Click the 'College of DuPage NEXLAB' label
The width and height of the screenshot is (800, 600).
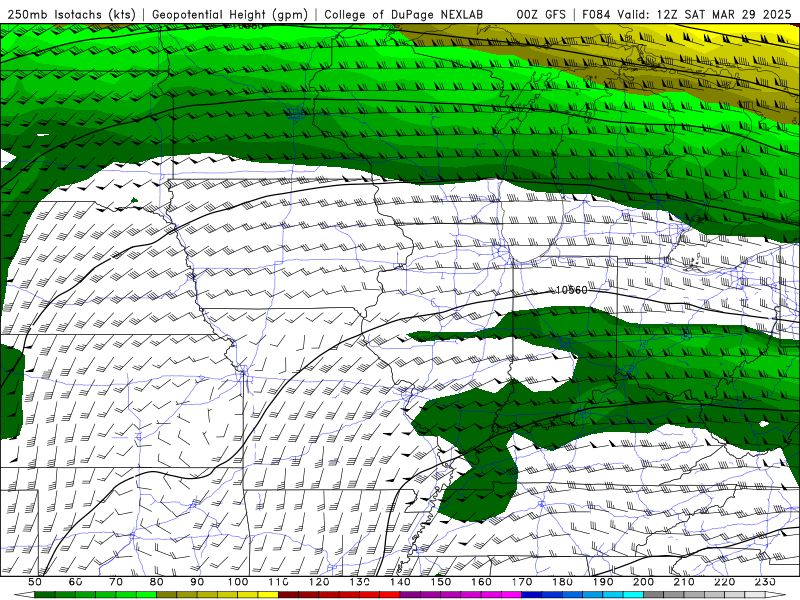[x=404, y=14]
